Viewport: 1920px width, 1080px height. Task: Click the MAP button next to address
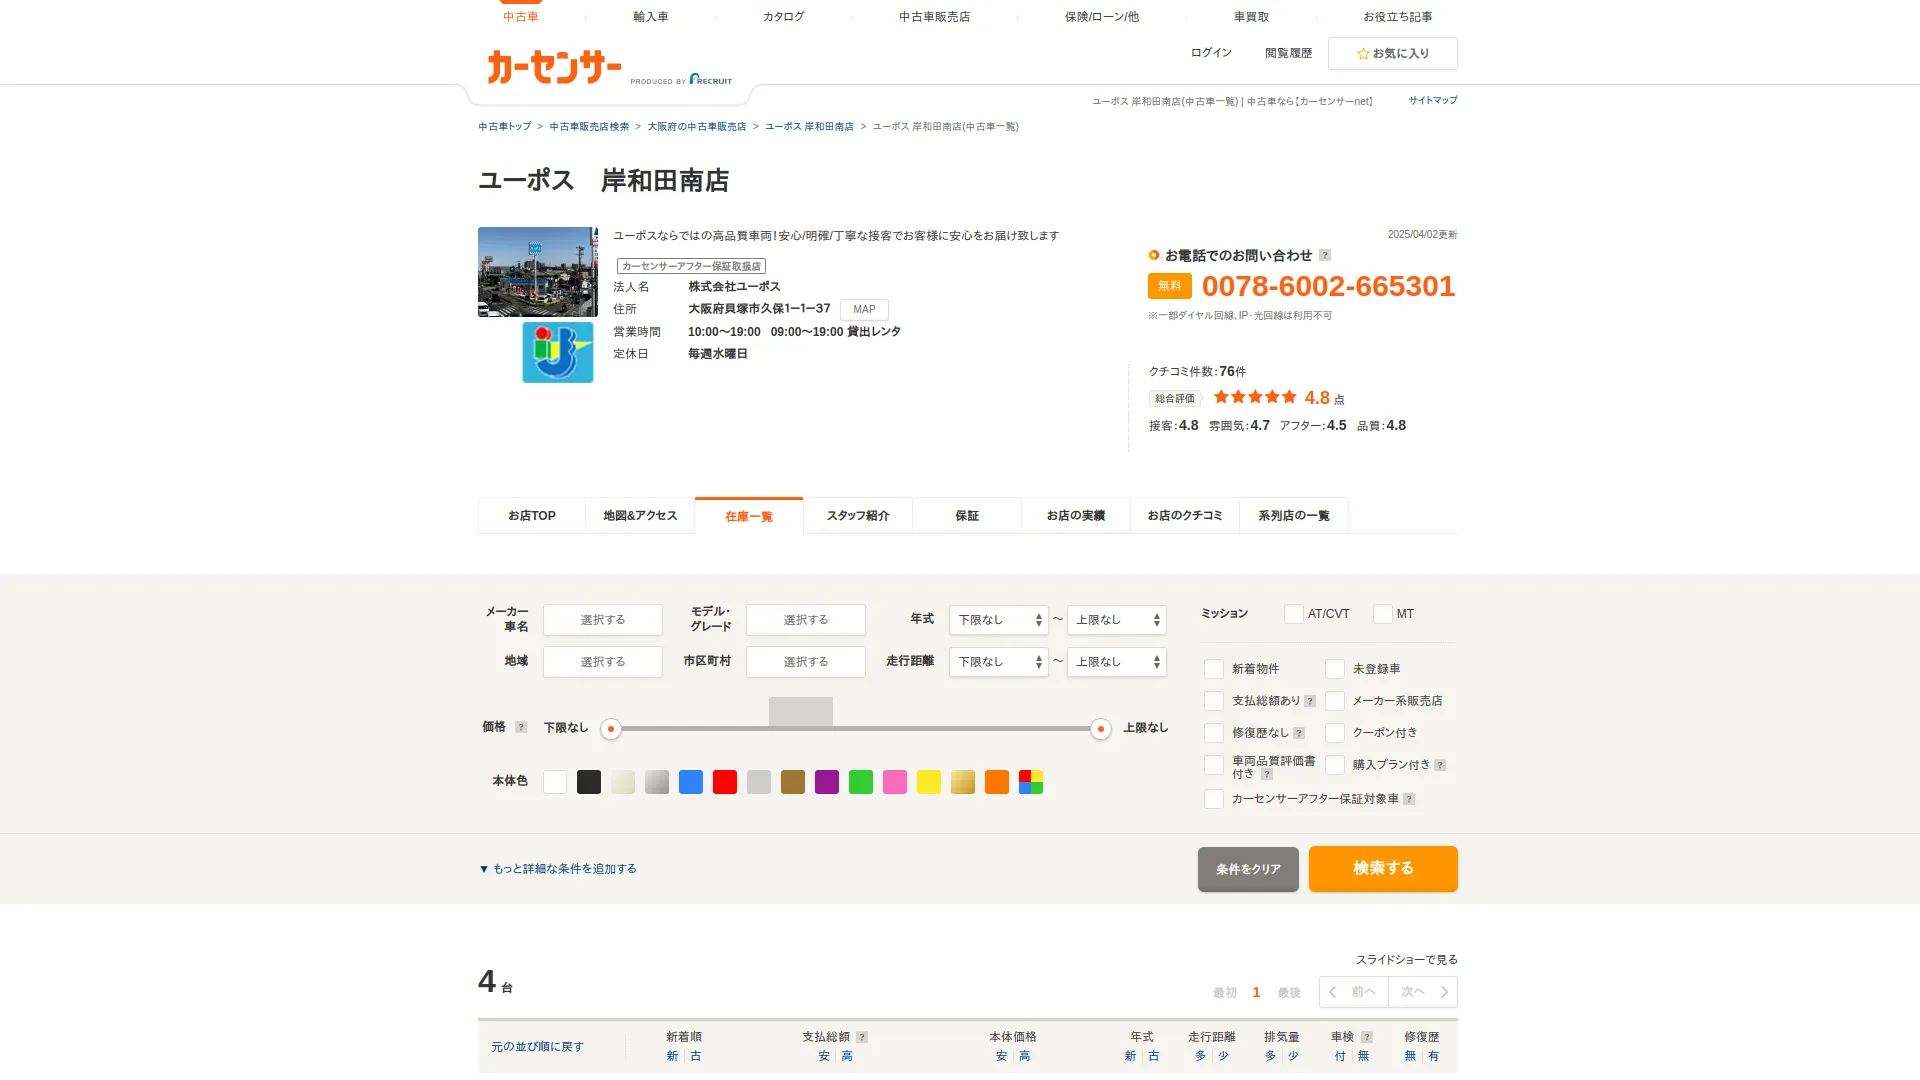[864, 310]
